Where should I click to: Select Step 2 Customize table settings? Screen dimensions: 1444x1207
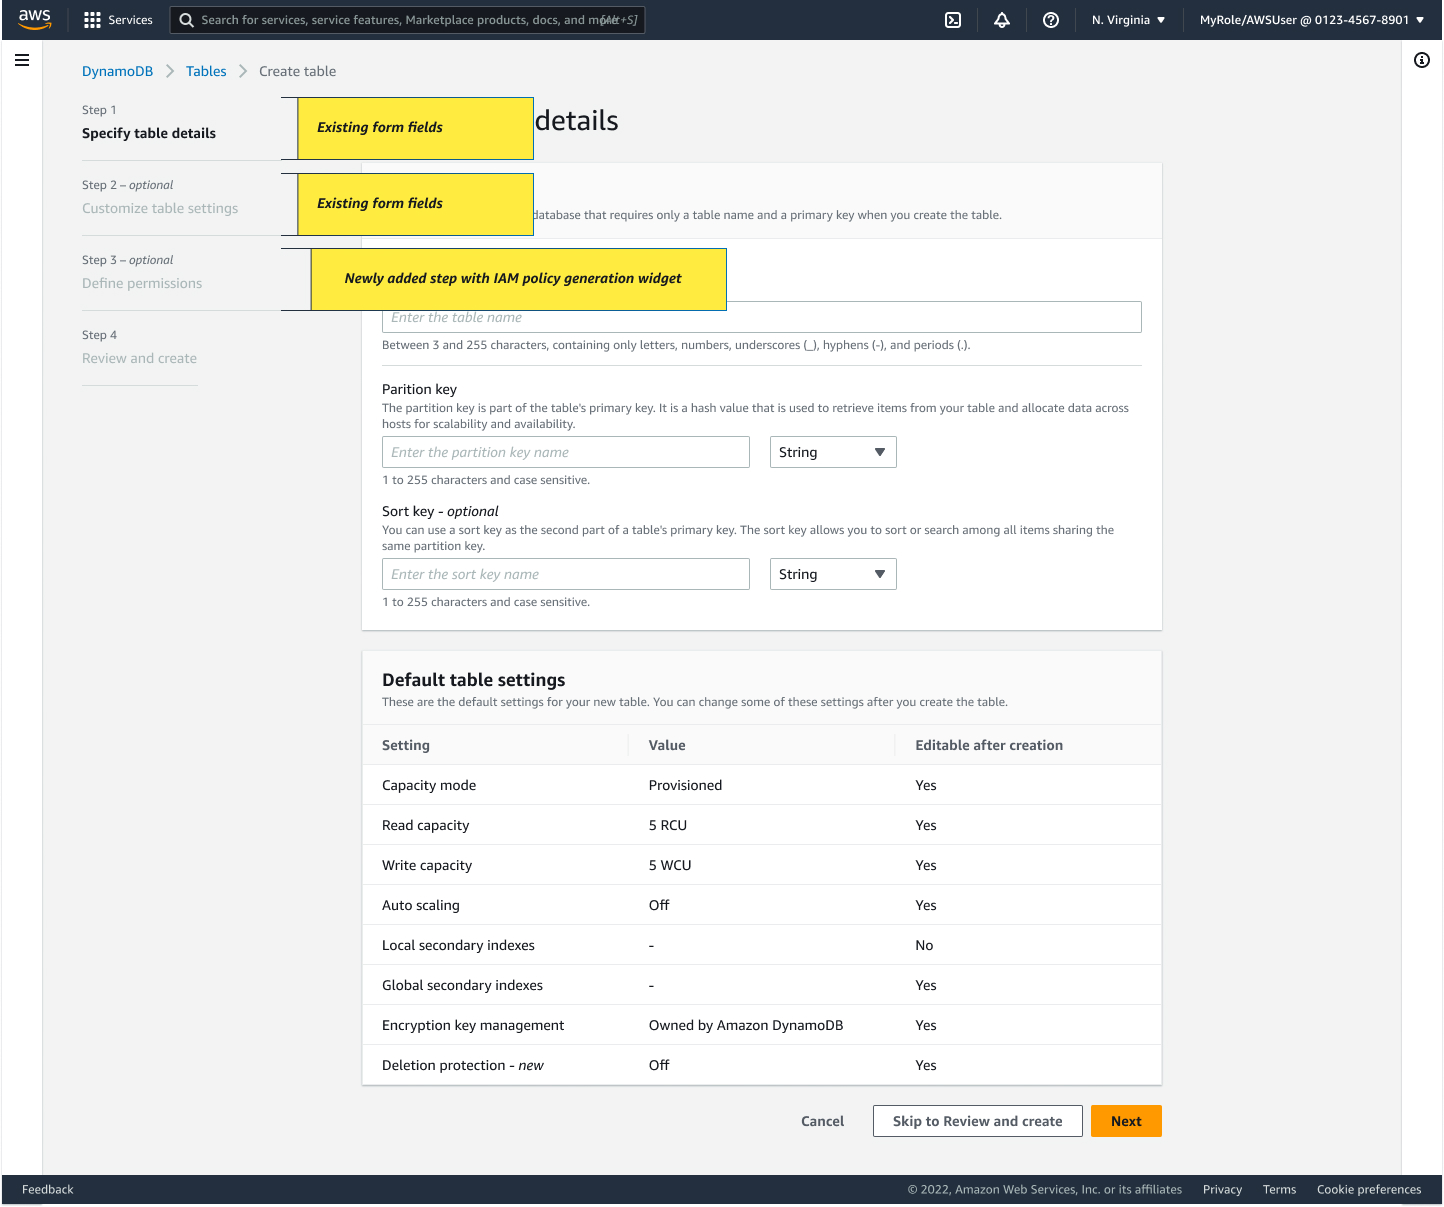pos(160,208)
